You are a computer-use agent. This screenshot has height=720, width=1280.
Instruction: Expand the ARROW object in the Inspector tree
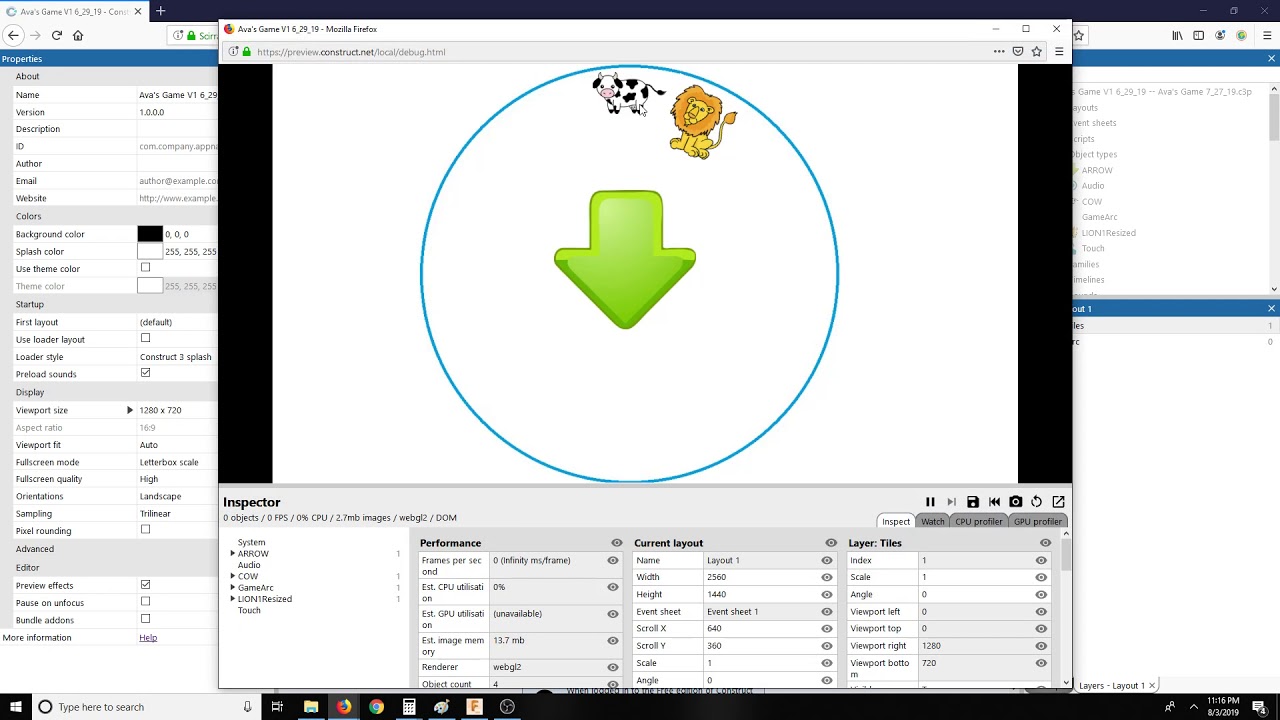coord(233,554)
